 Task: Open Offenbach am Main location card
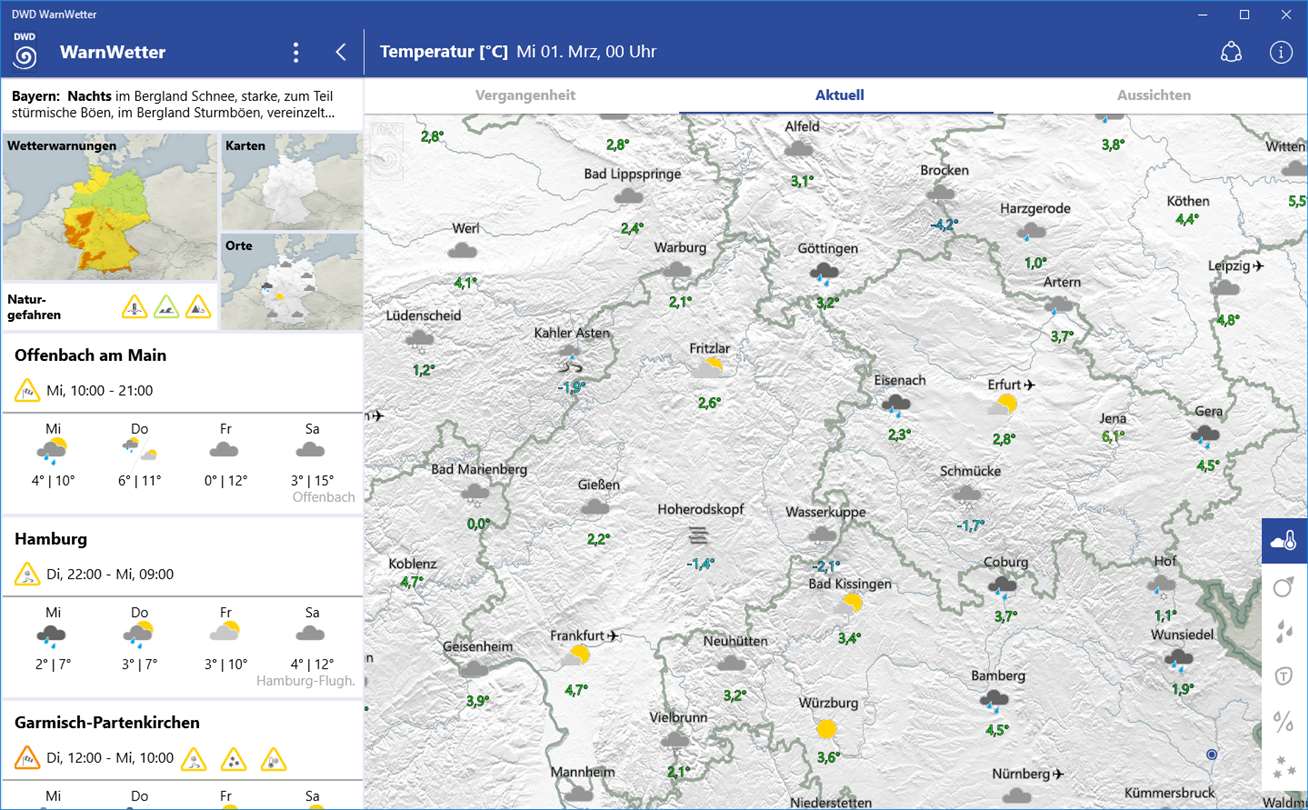[x=181, y=423]
